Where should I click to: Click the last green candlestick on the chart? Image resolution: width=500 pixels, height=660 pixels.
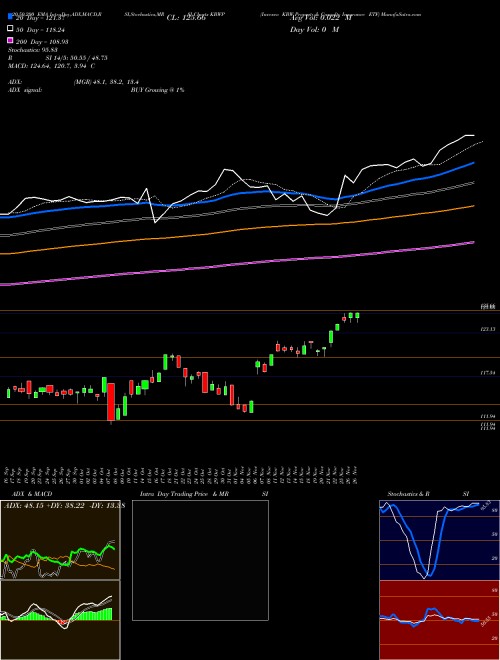pos(357,316)
